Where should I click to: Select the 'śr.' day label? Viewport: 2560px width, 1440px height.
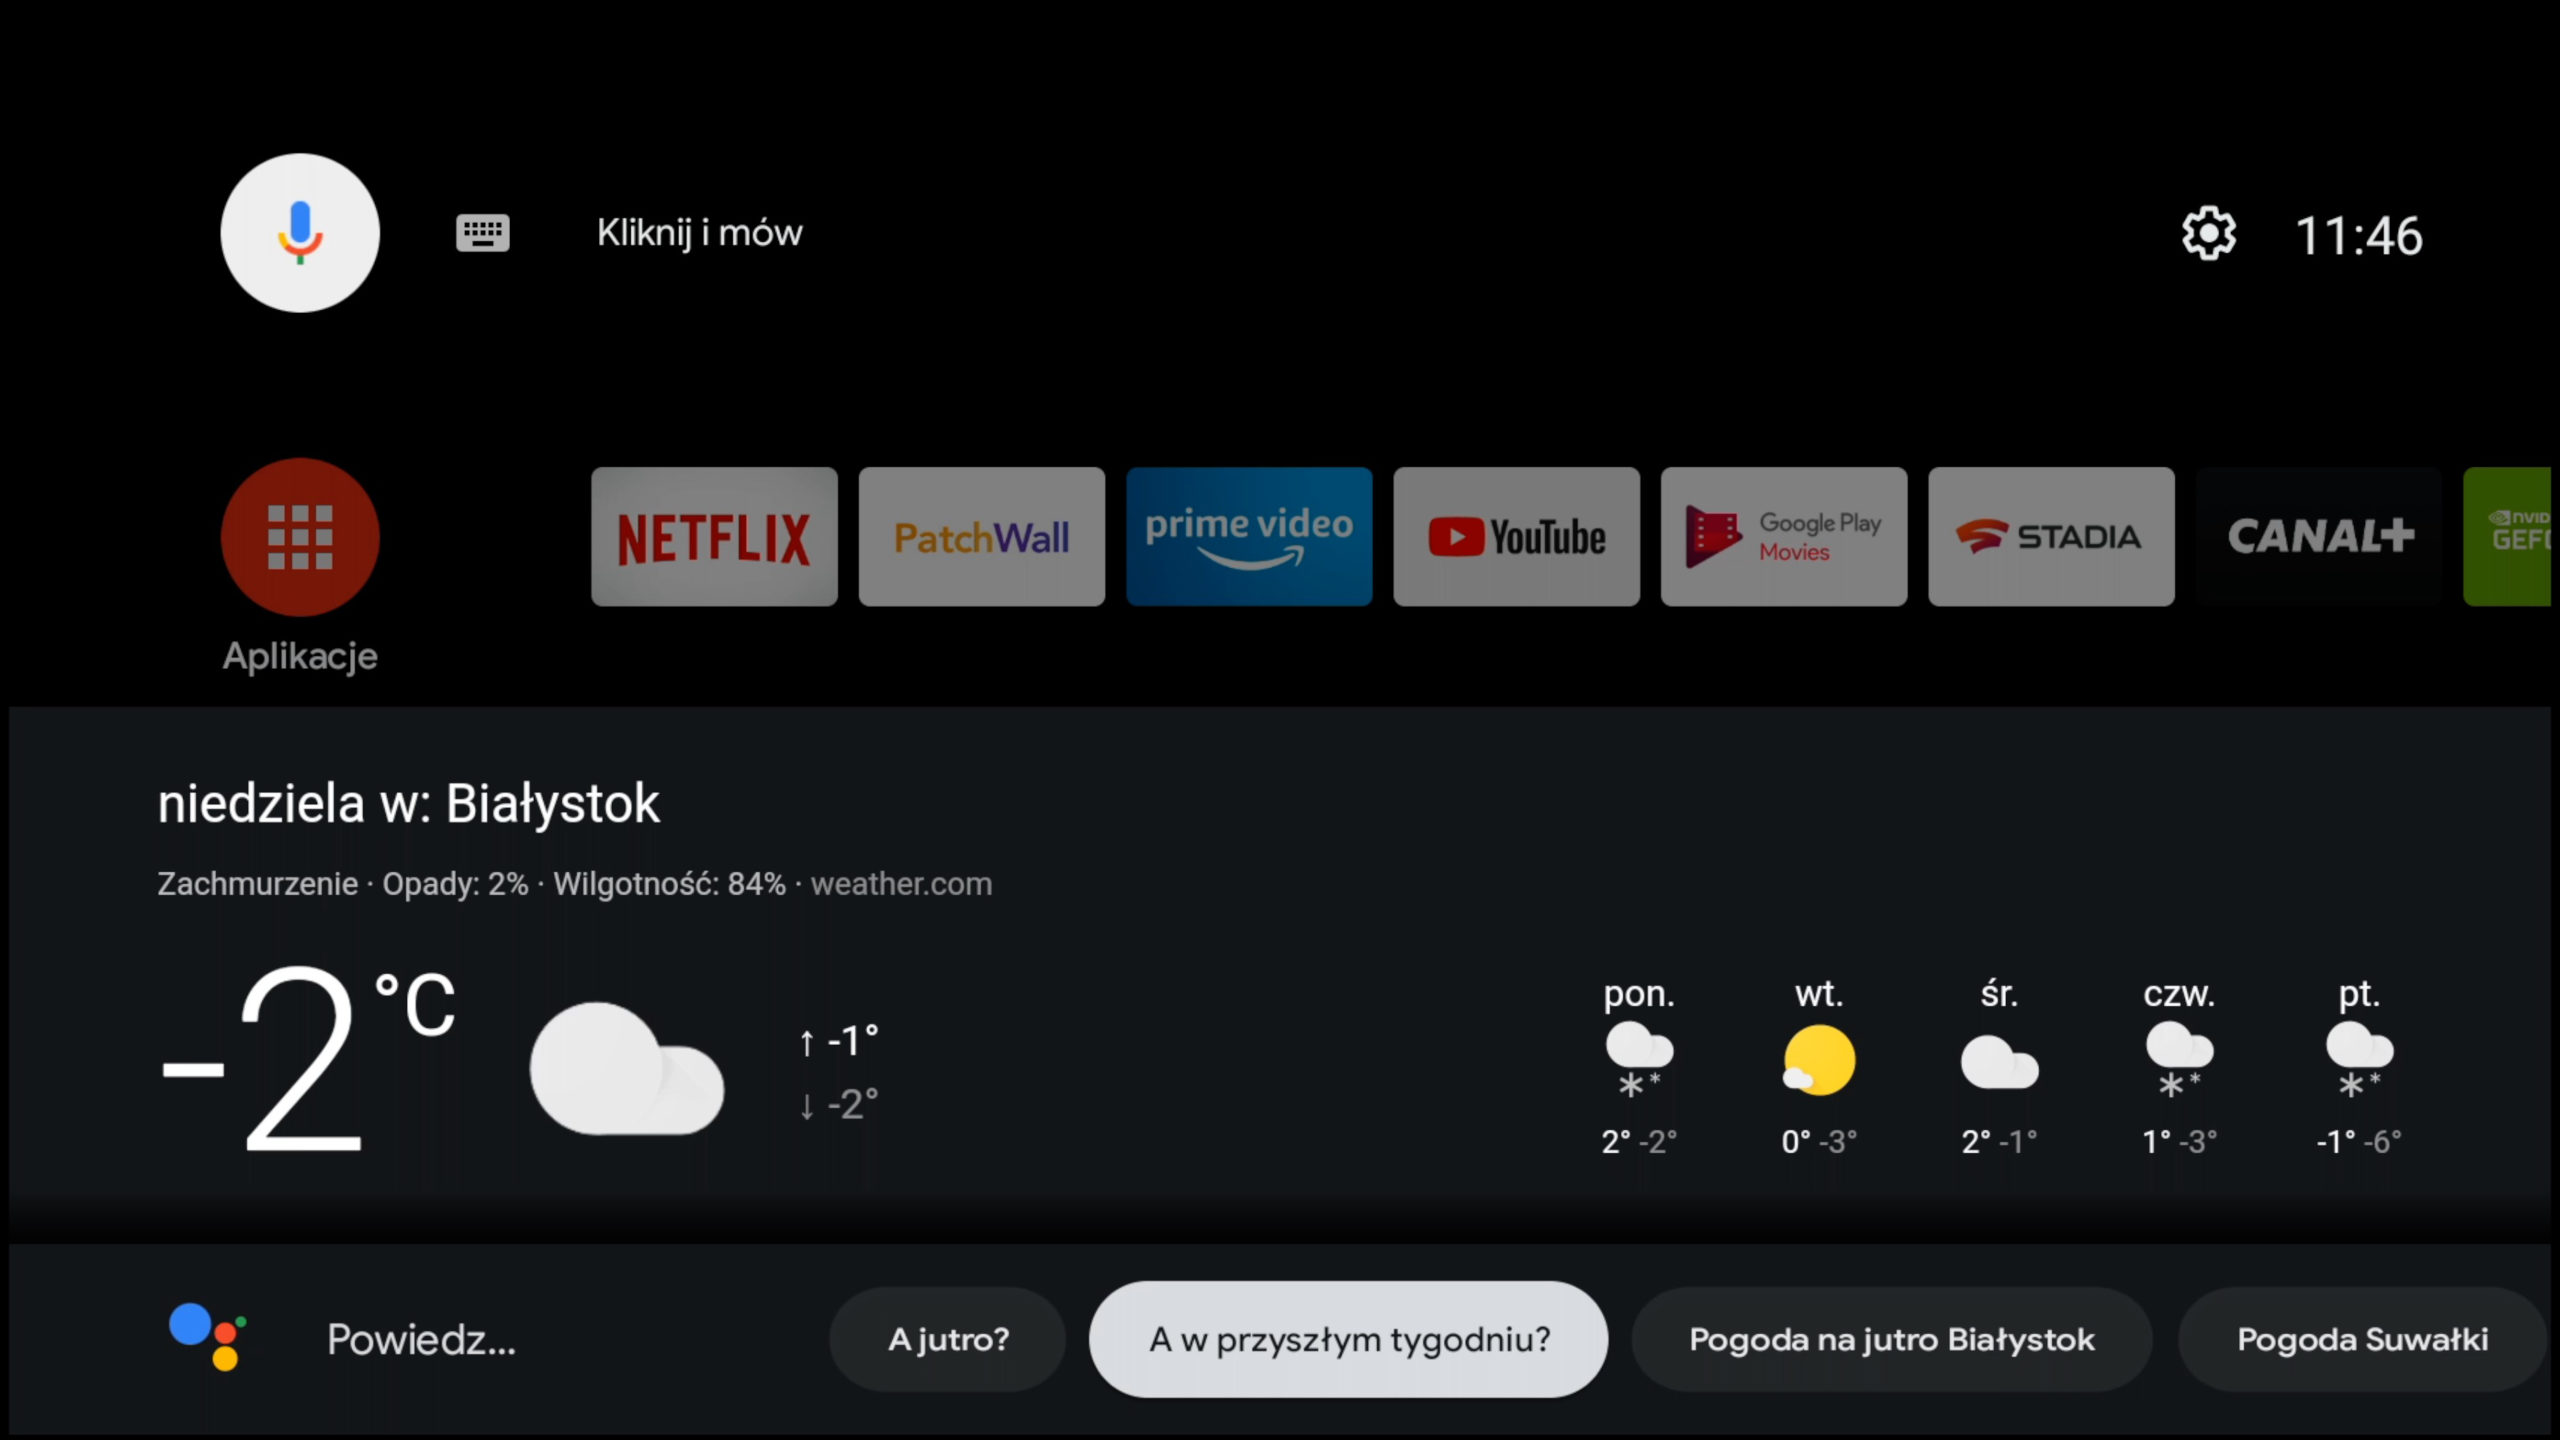point(1999,994)
